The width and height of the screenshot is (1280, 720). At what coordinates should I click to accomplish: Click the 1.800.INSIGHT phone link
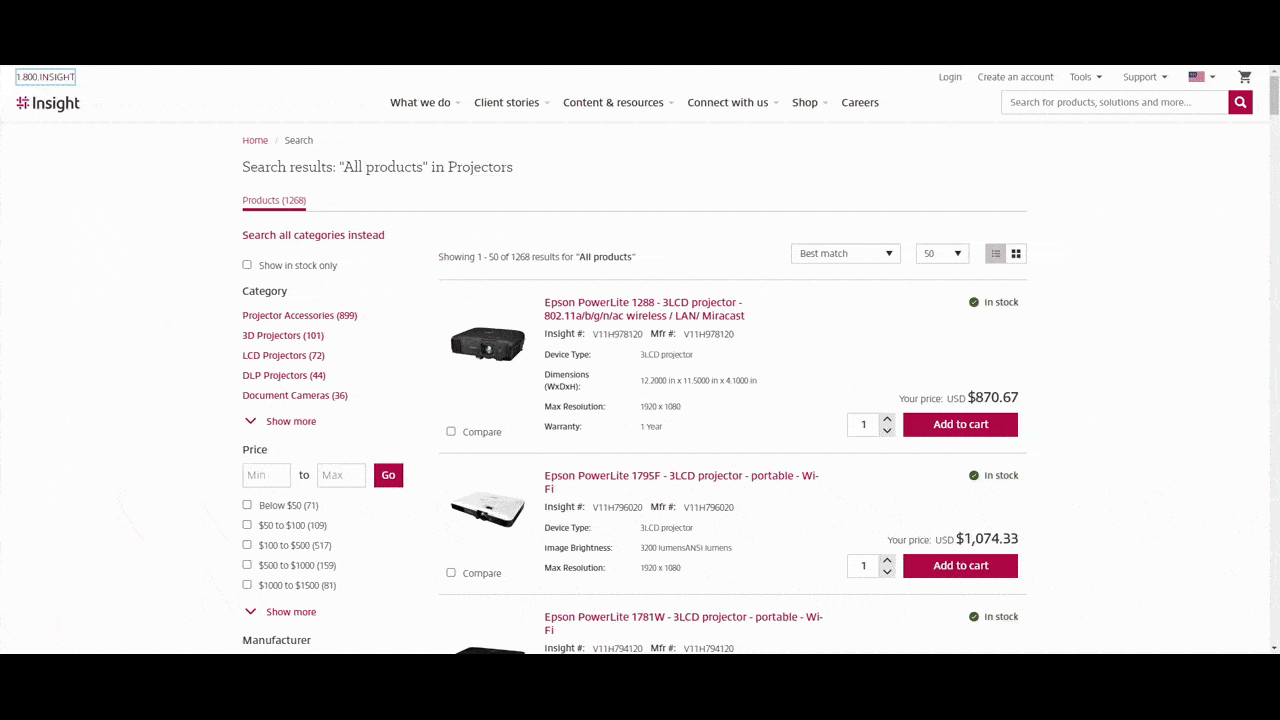(45, 77)
